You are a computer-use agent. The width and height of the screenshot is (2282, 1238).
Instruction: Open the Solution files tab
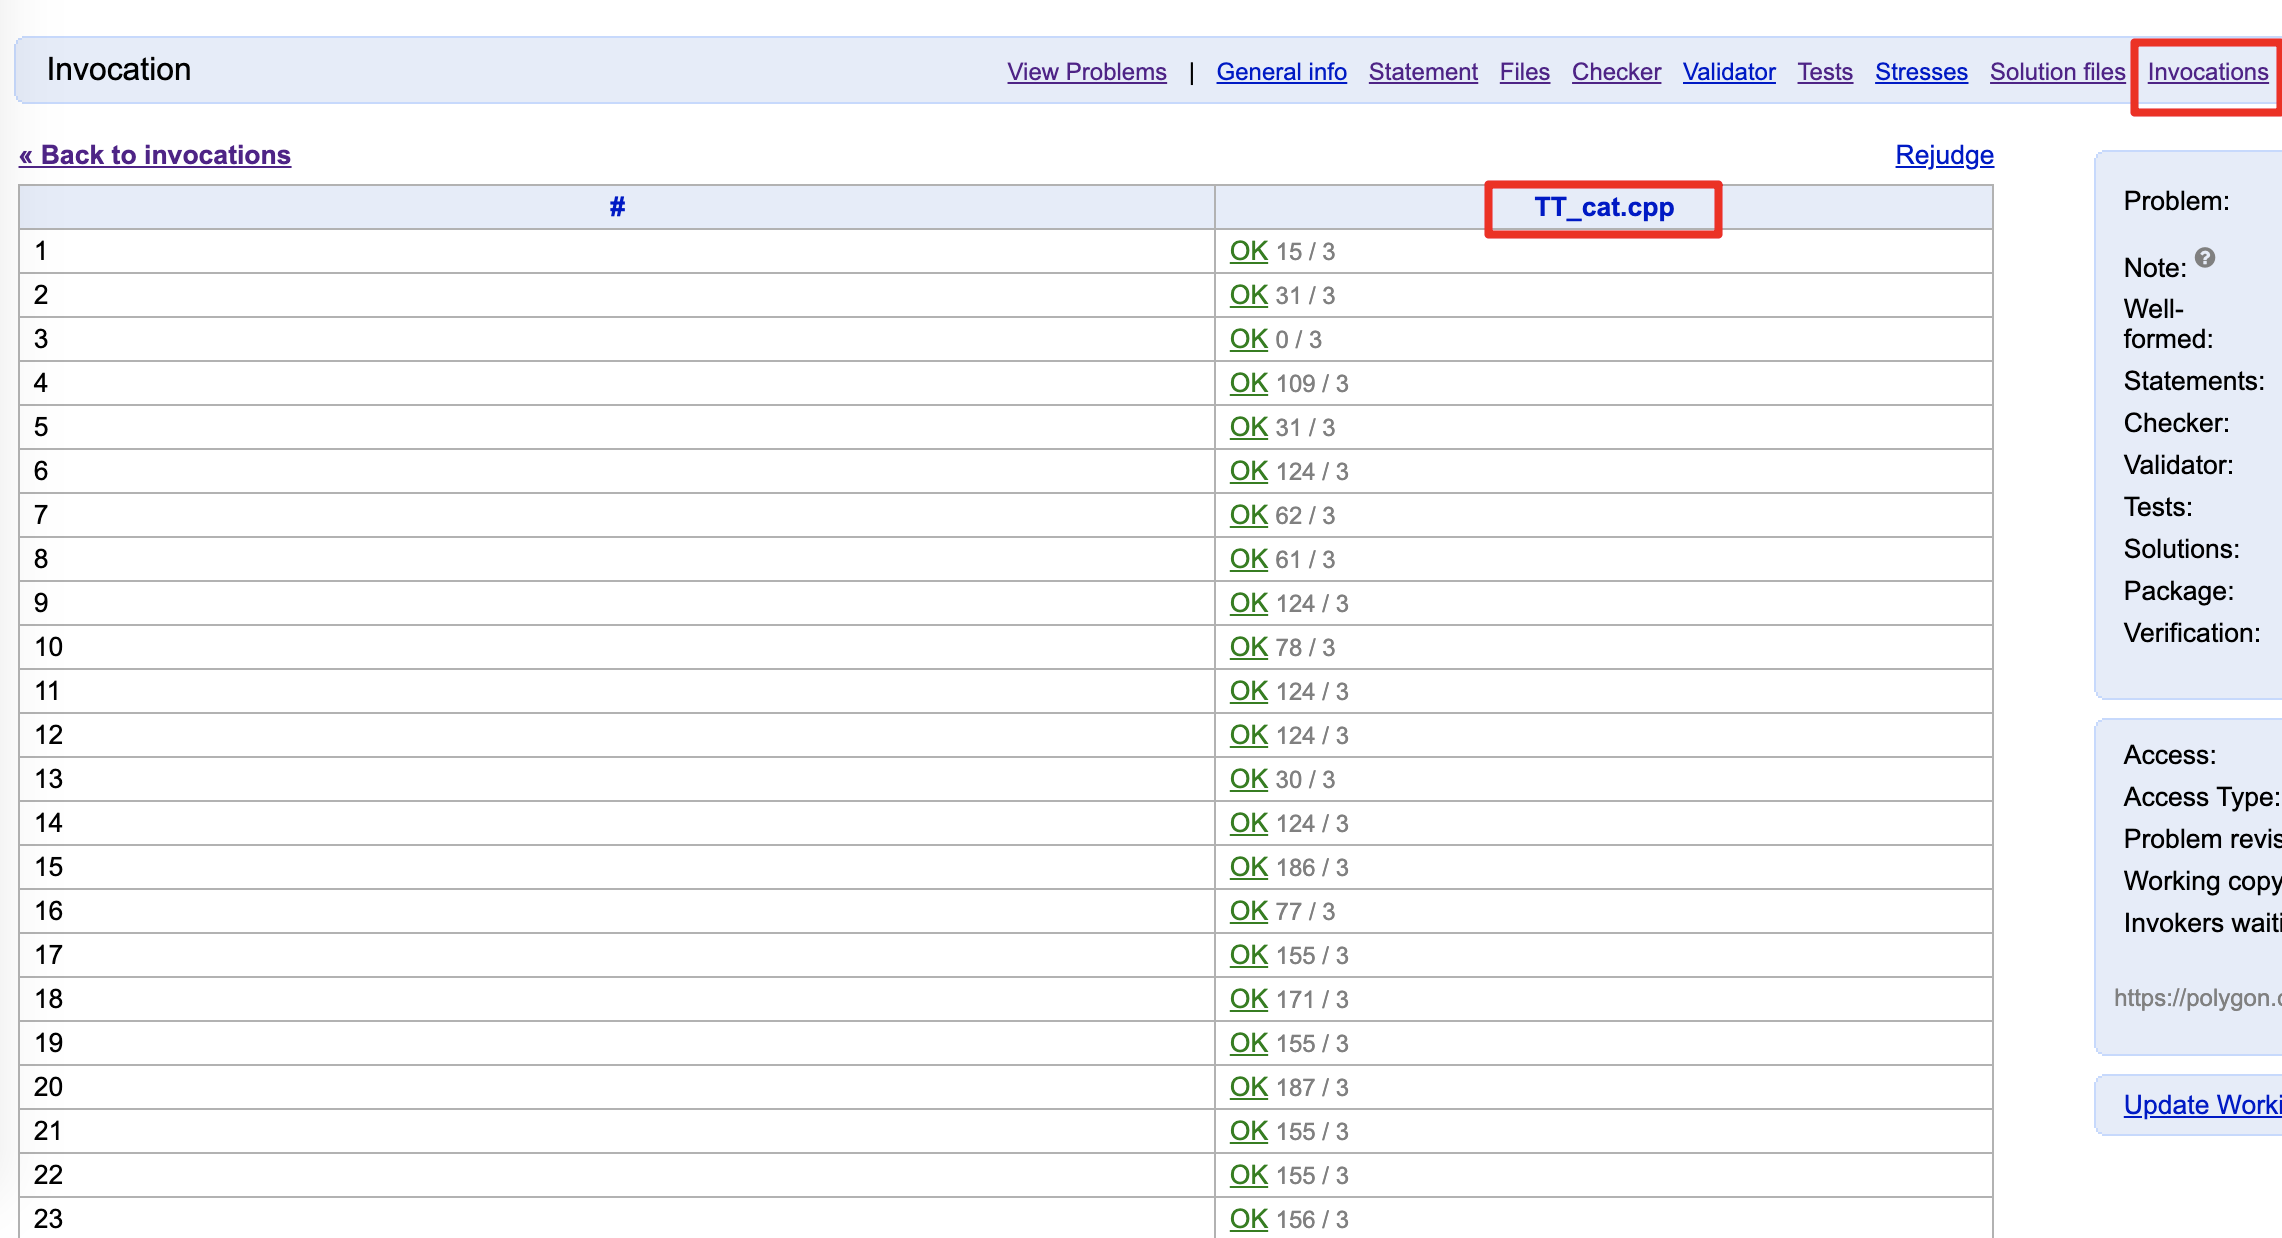2057,72
